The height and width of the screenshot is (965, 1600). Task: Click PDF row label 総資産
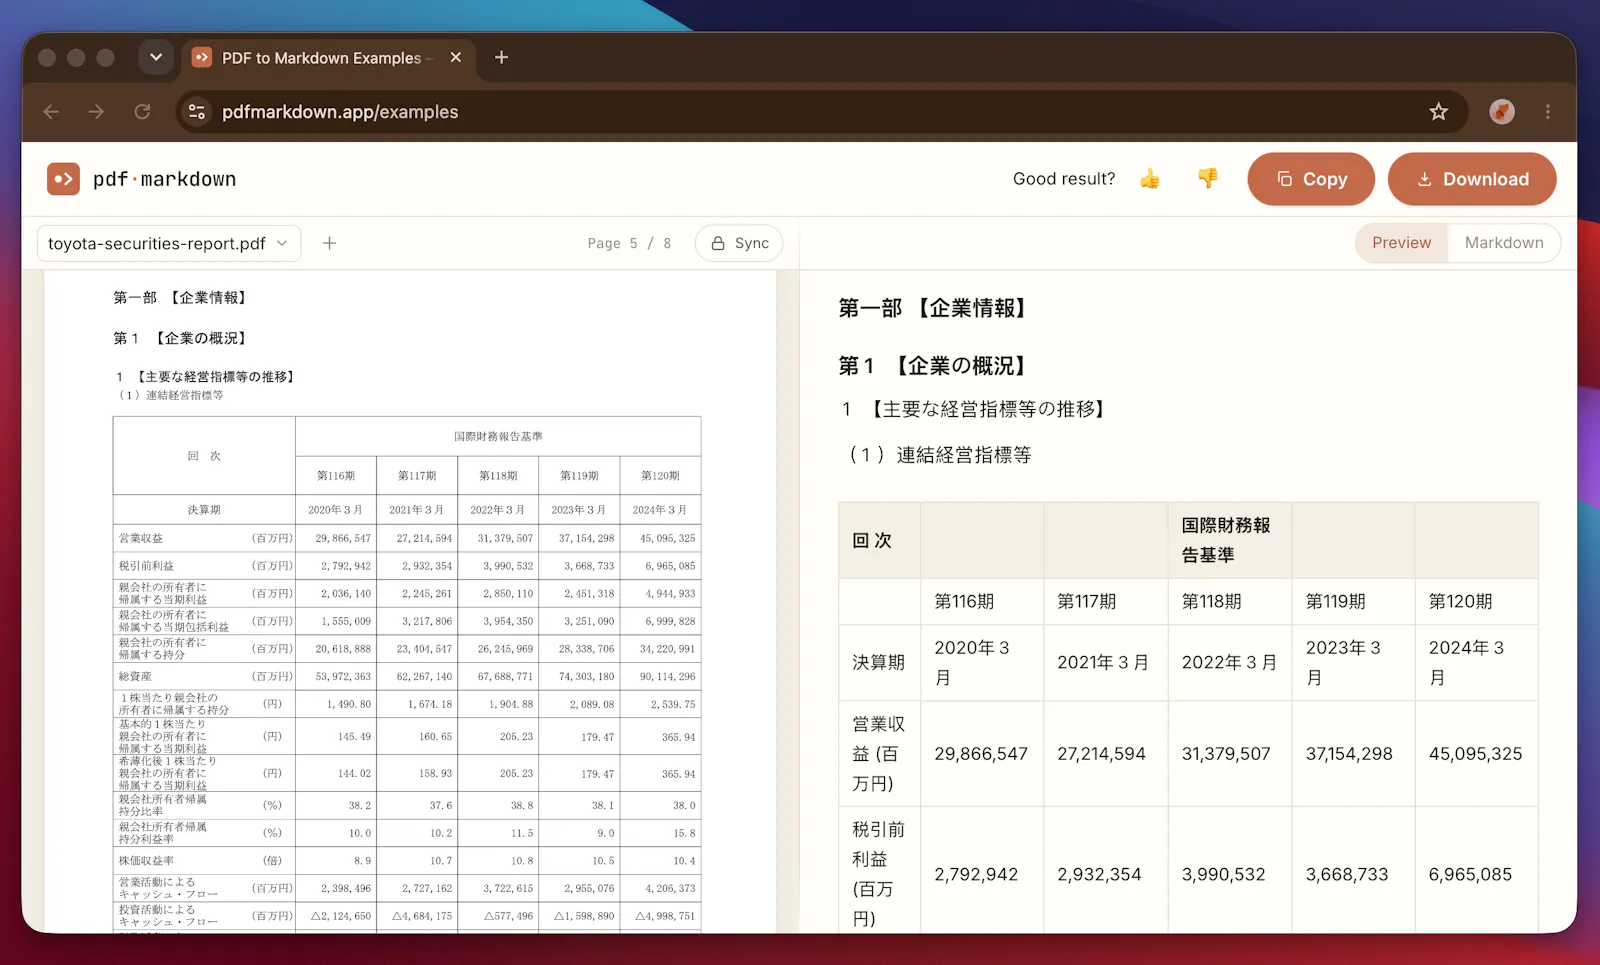tap(135, 677)
